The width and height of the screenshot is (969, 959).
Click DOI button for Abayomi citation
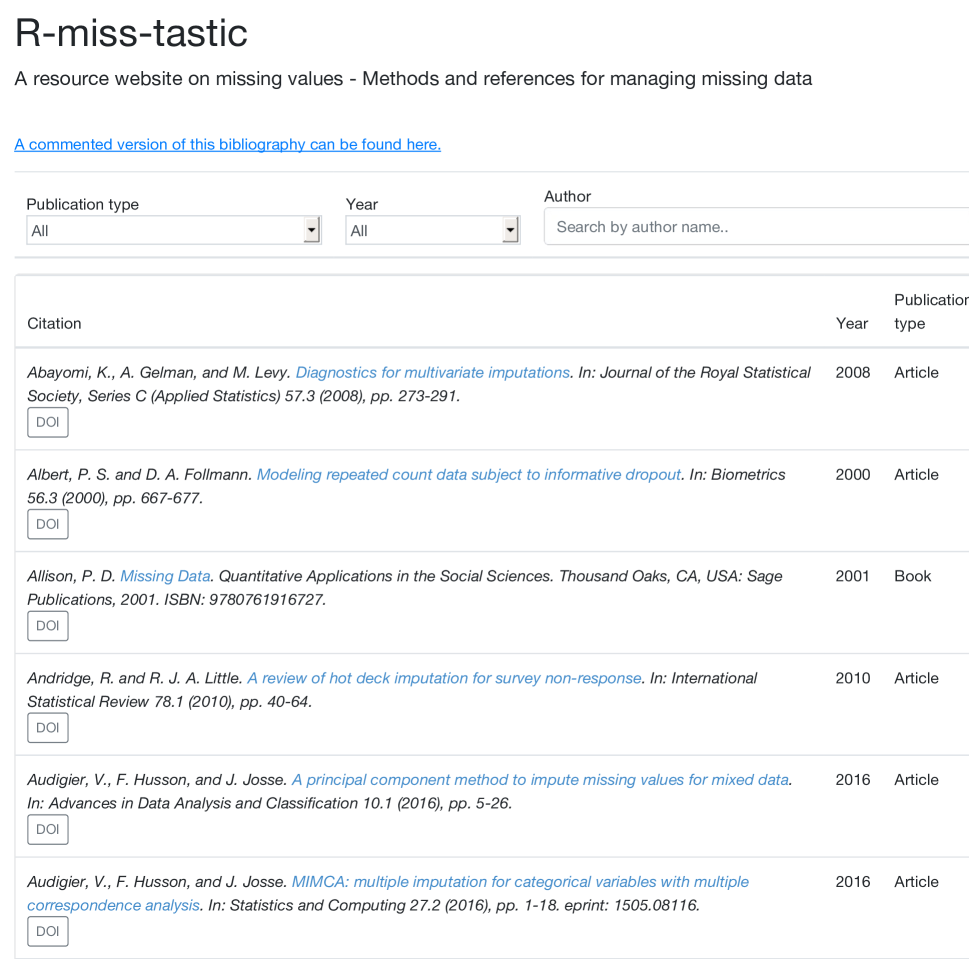click(48, 422)
